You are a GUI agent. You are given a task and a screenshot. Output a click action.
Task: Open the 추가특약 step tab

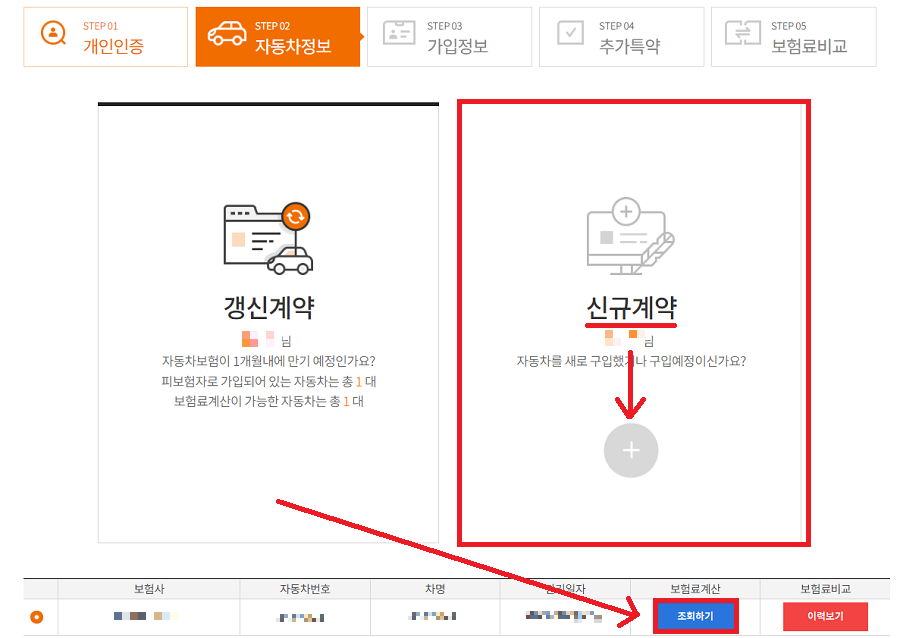pos(622,37)
